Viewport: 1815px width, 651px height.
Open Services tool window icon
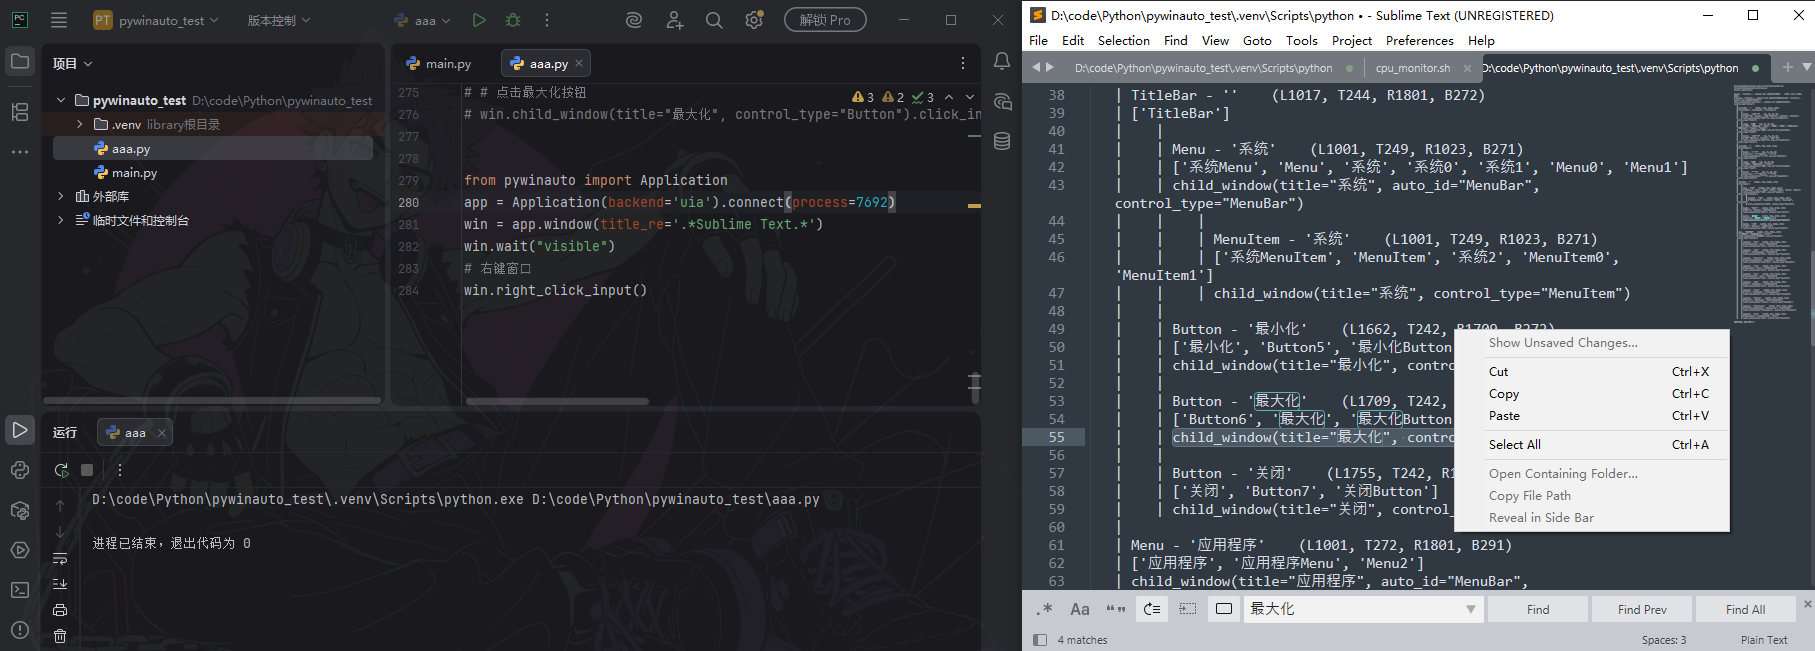(x=20, y=550)
